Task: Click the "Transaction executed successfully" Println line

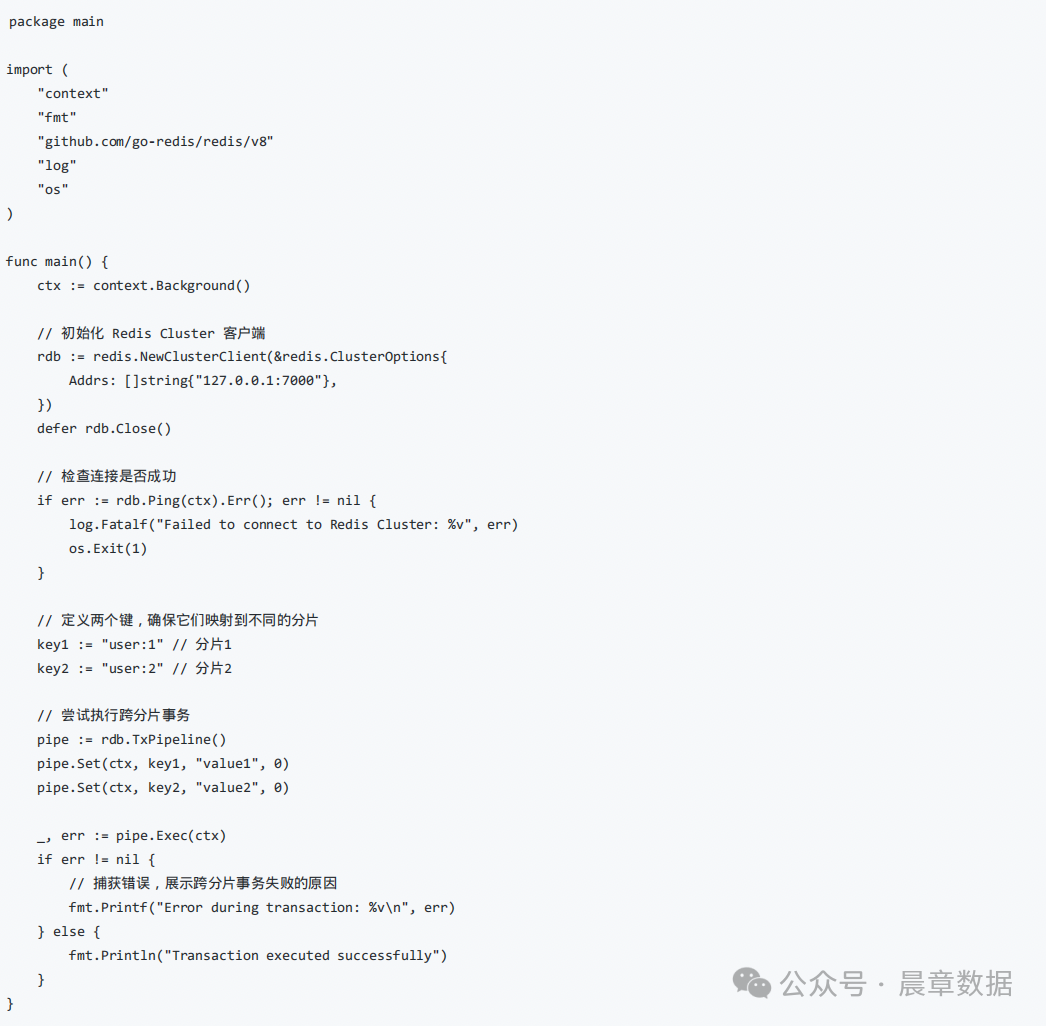Action: point(258,955)
